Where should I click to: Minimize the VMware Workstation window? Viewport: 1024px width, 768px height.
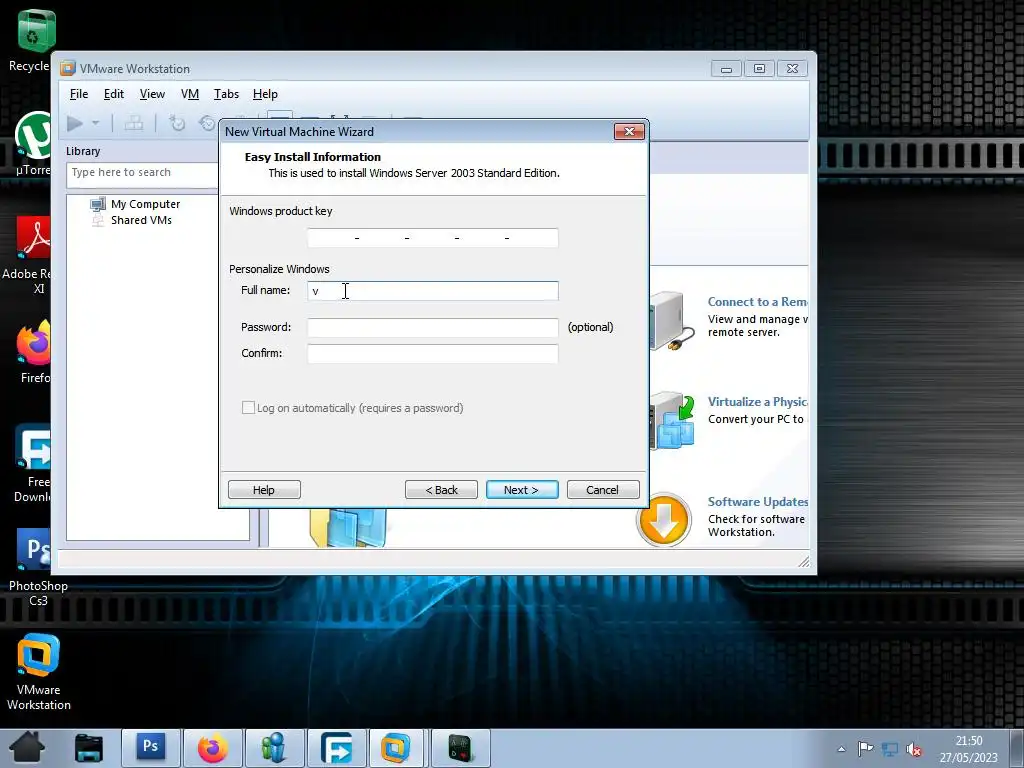click(x=726, y=69)
